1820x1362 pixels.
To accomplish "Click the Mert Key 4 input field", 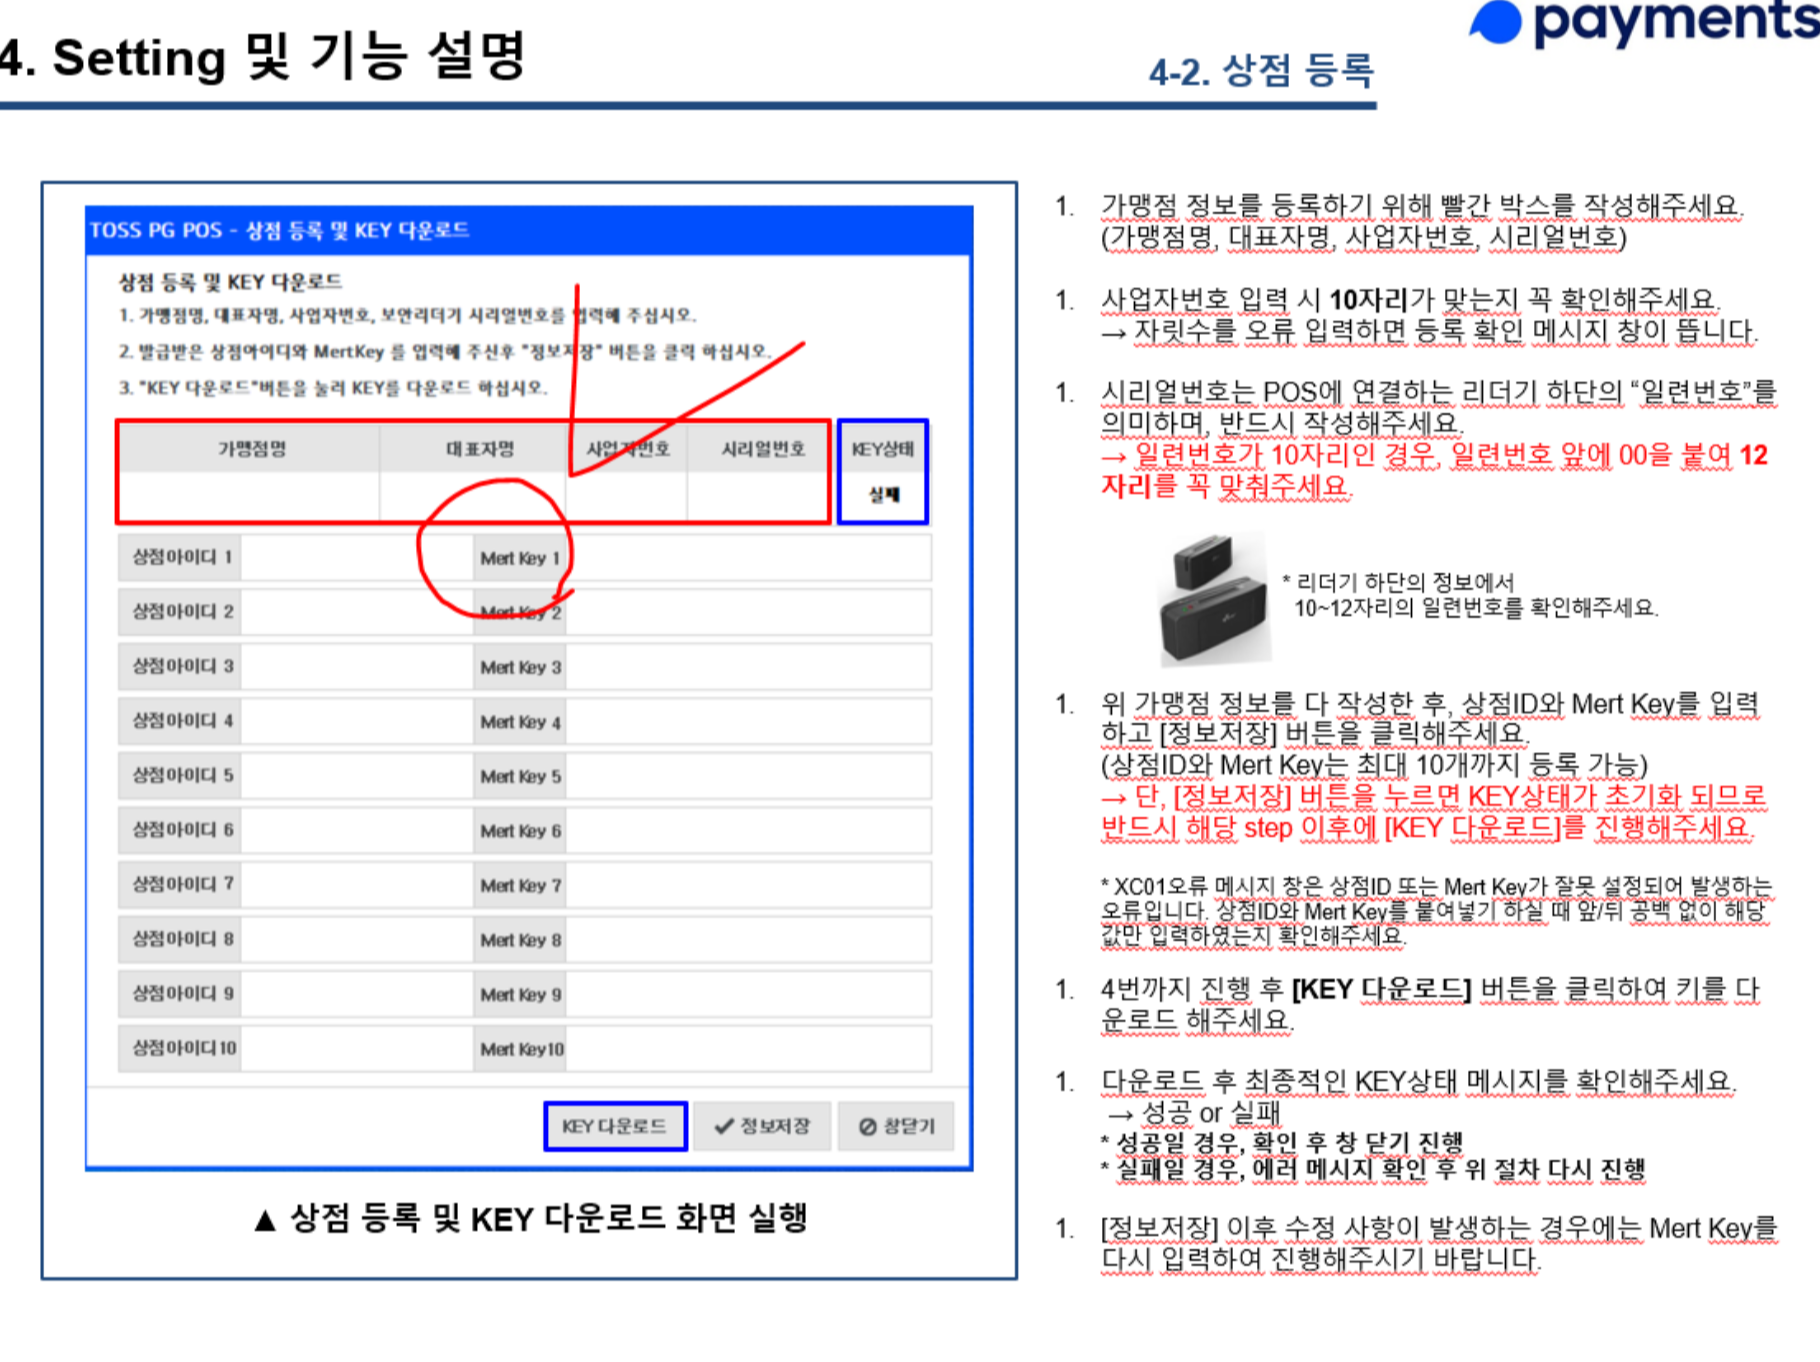I will pos(749,721).
